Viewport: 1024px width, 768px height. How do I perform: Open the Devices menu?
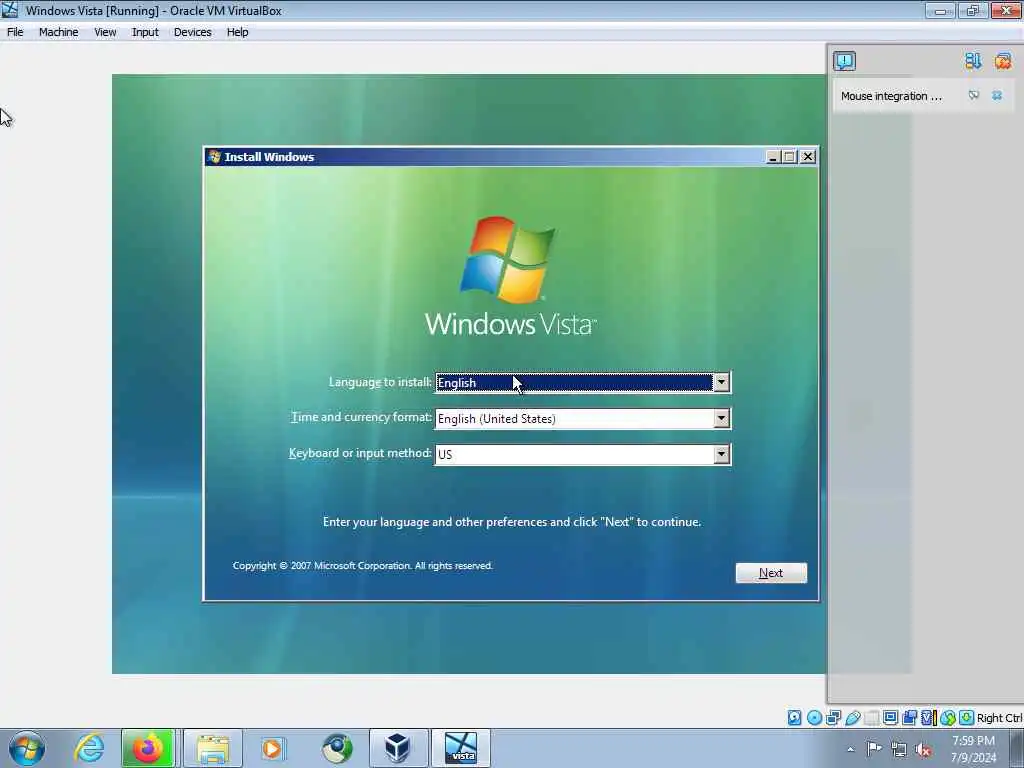(193, 32)
